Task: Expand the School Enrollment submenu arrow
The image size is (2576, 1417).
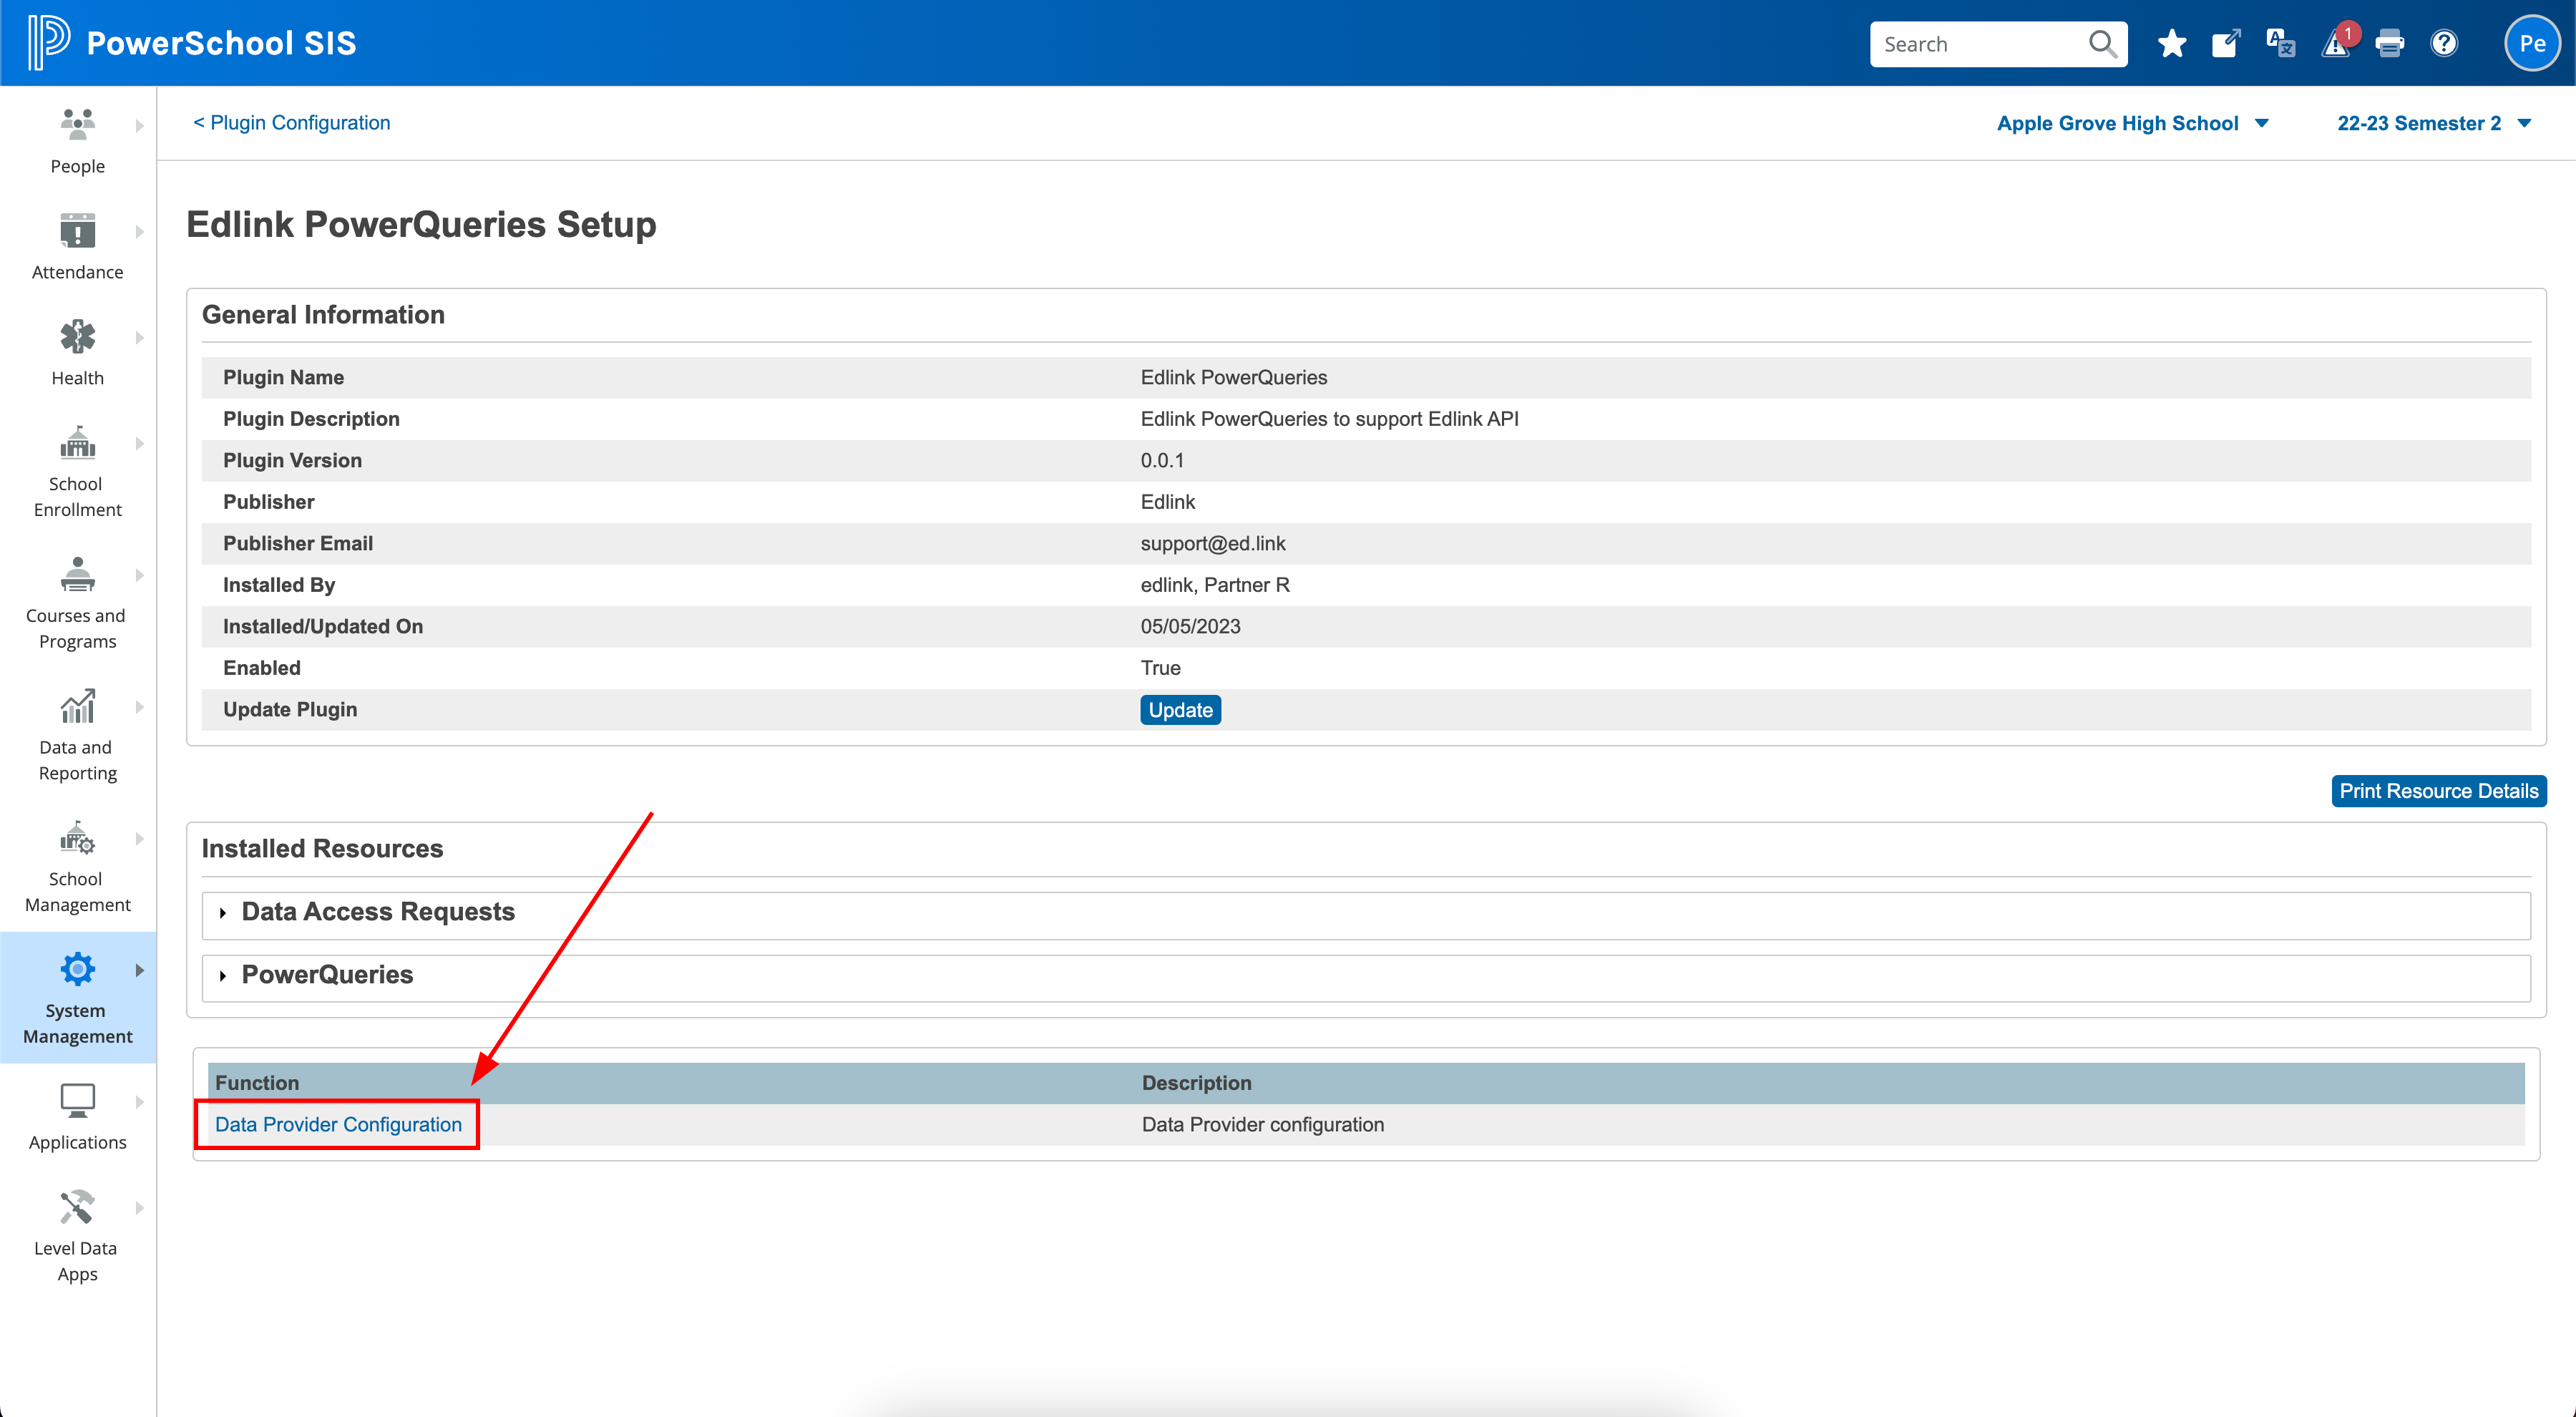Action: [x=139, y=444]
